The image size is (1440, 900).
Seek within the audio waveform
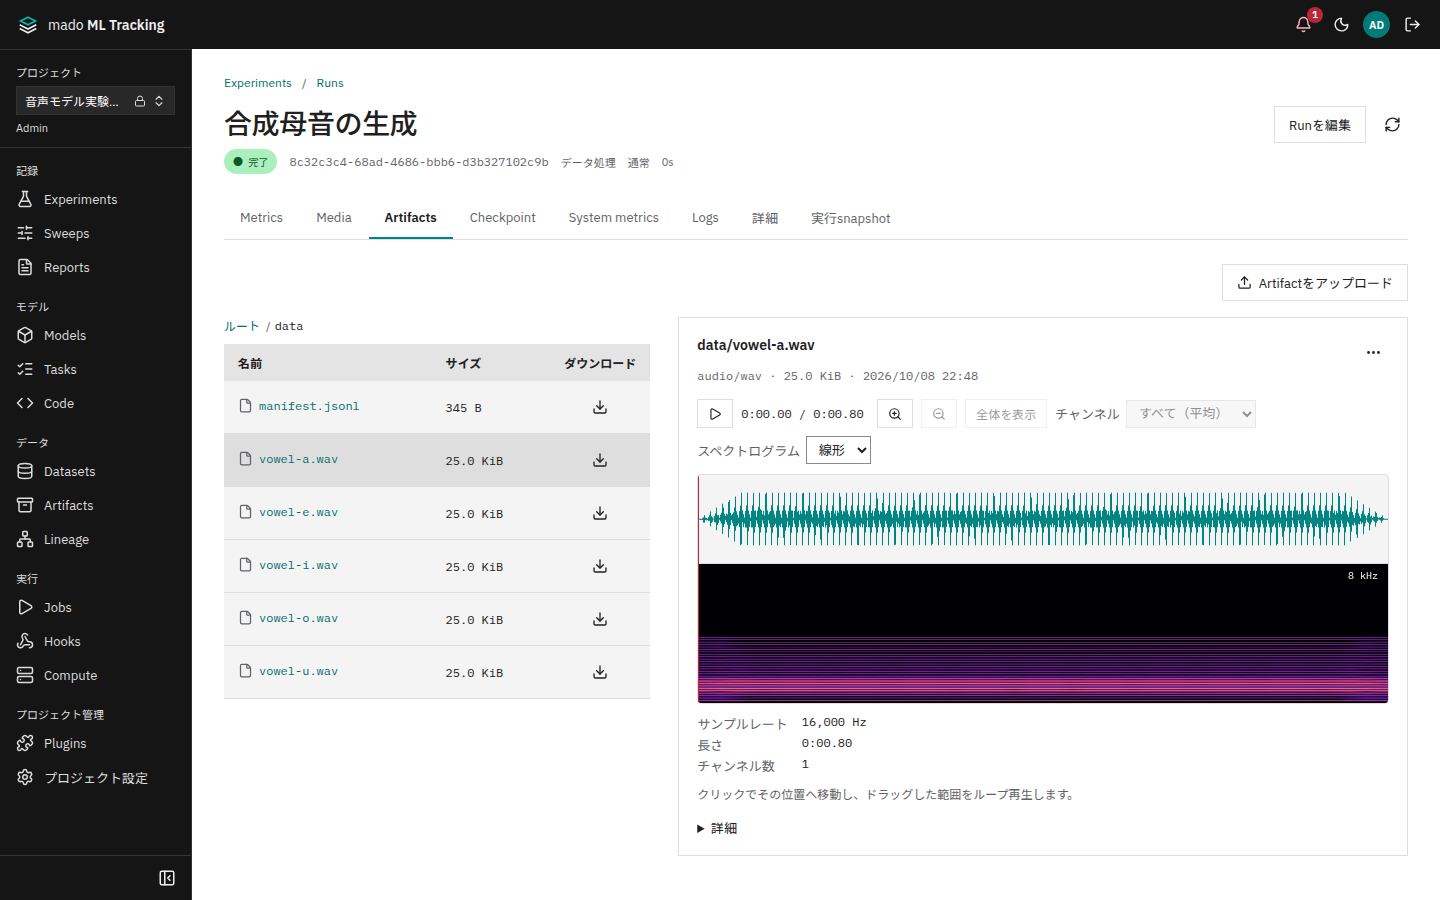pos(1043,519)
